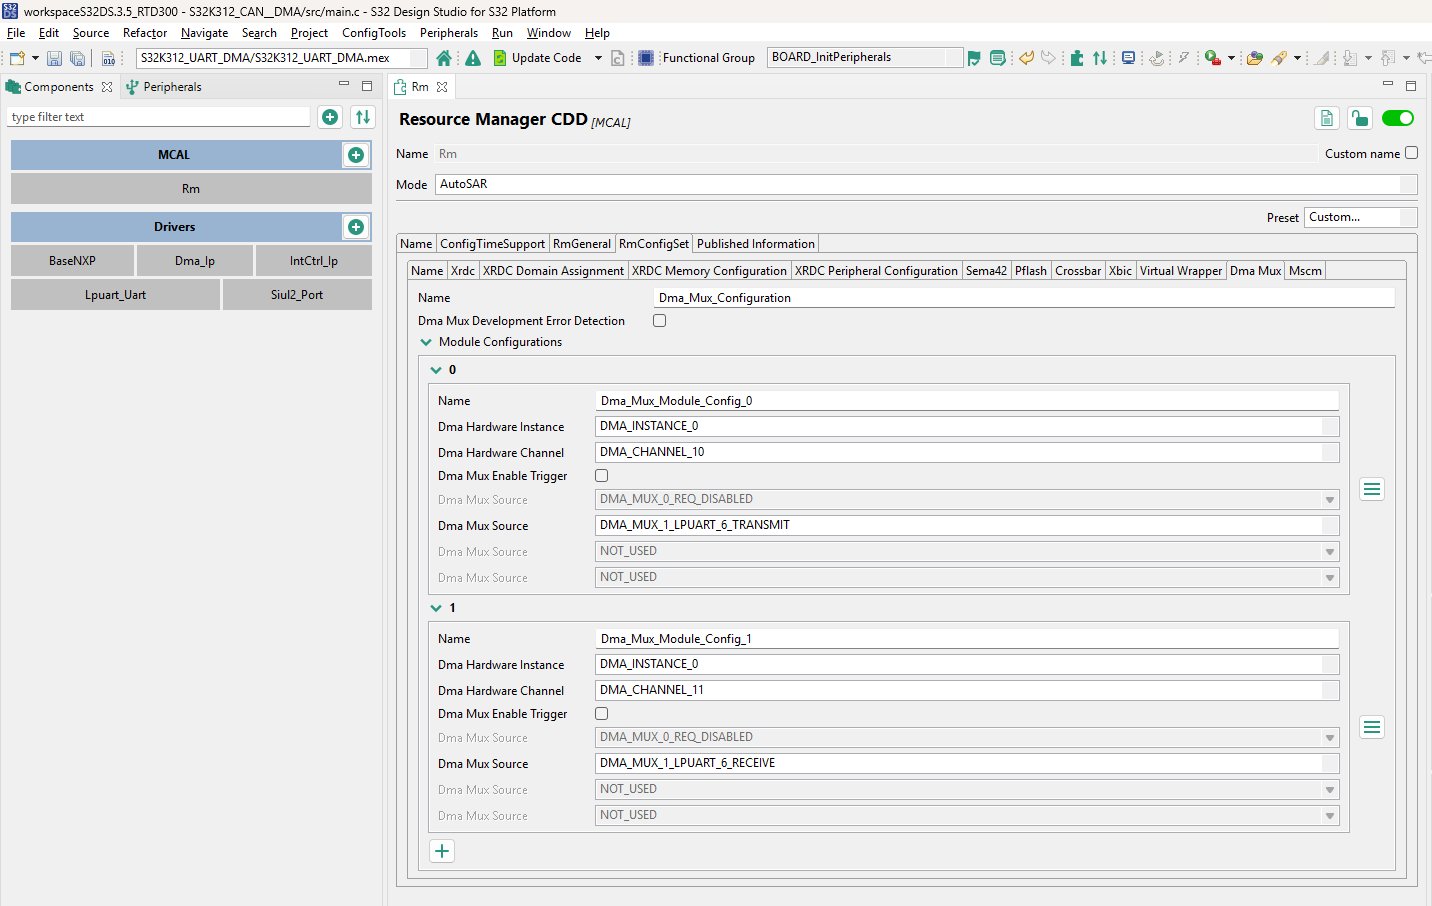The width and height of the screenshot is (1432, 906).
Task: Click the add component plus beside the filter box
Action: [330, 117]
